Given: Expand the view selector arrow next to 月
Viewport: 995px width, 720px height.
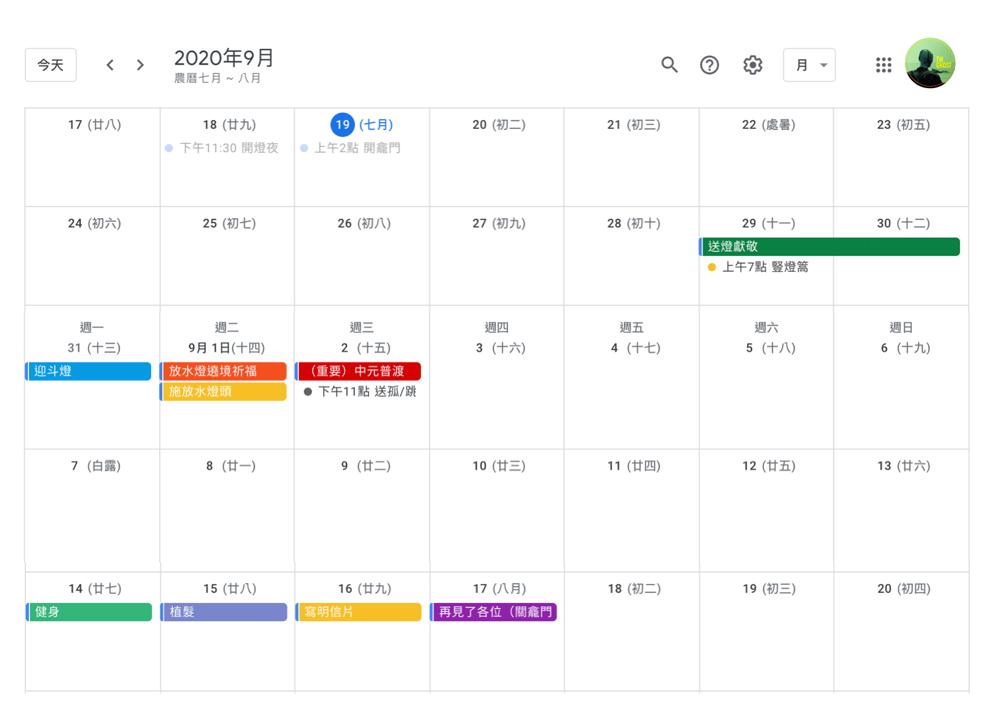Looking at the screenshot, I should point(822,64).
